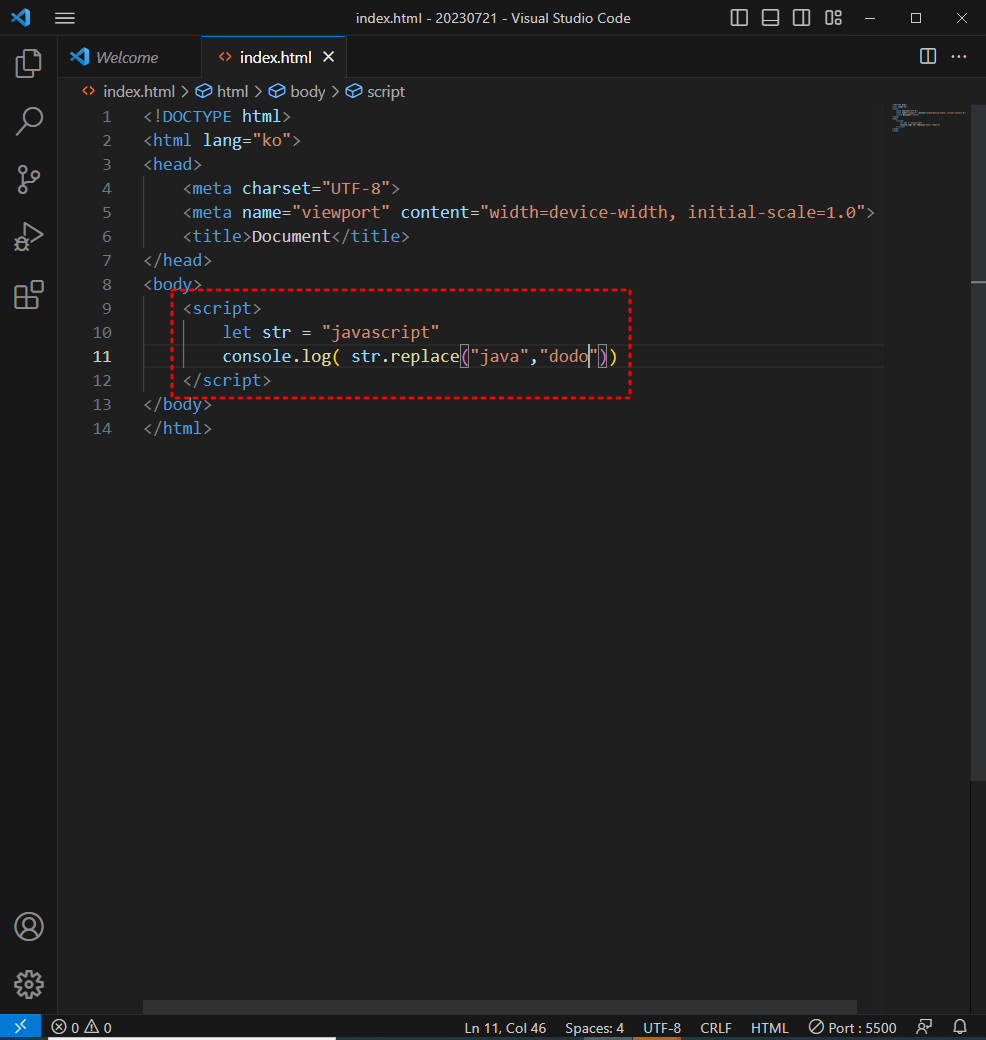The height and width of the screenshot is (1040, 986).
Task: Open the Explorer view in activity bar
Action: 29,64
